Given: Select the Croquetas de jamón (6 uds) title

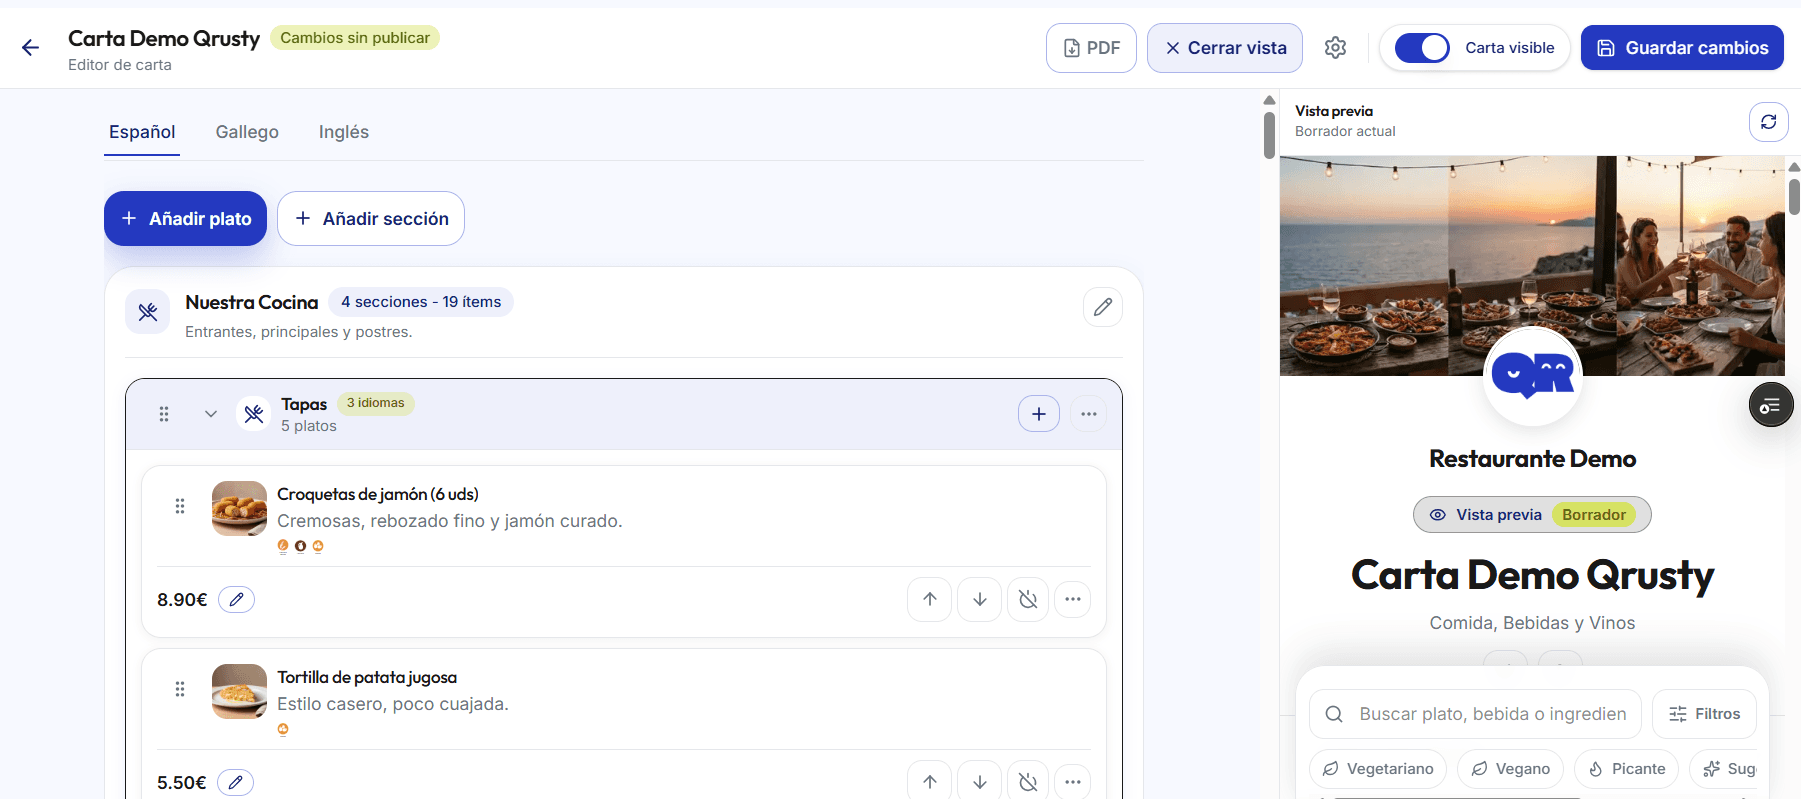Looking at the screenshot, I should [x=378, y=494].
